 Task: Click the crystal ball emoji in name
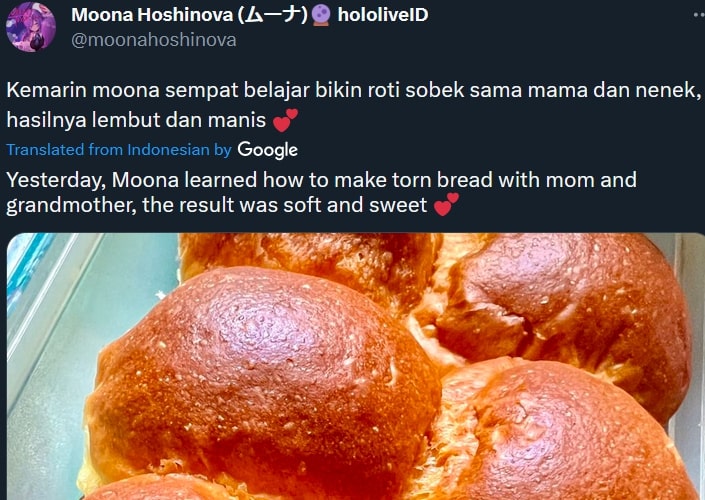321,15
